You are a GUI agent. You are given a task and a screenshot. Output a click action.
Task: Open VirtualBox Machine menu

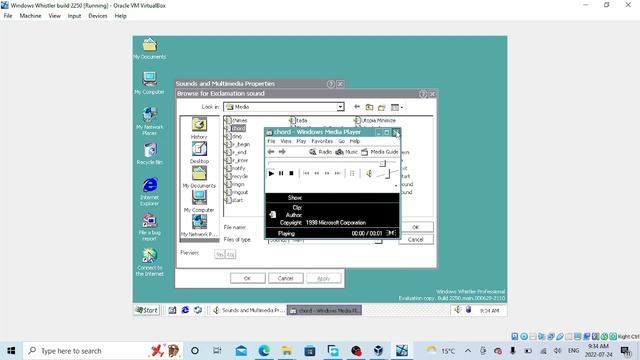(31, 16)
